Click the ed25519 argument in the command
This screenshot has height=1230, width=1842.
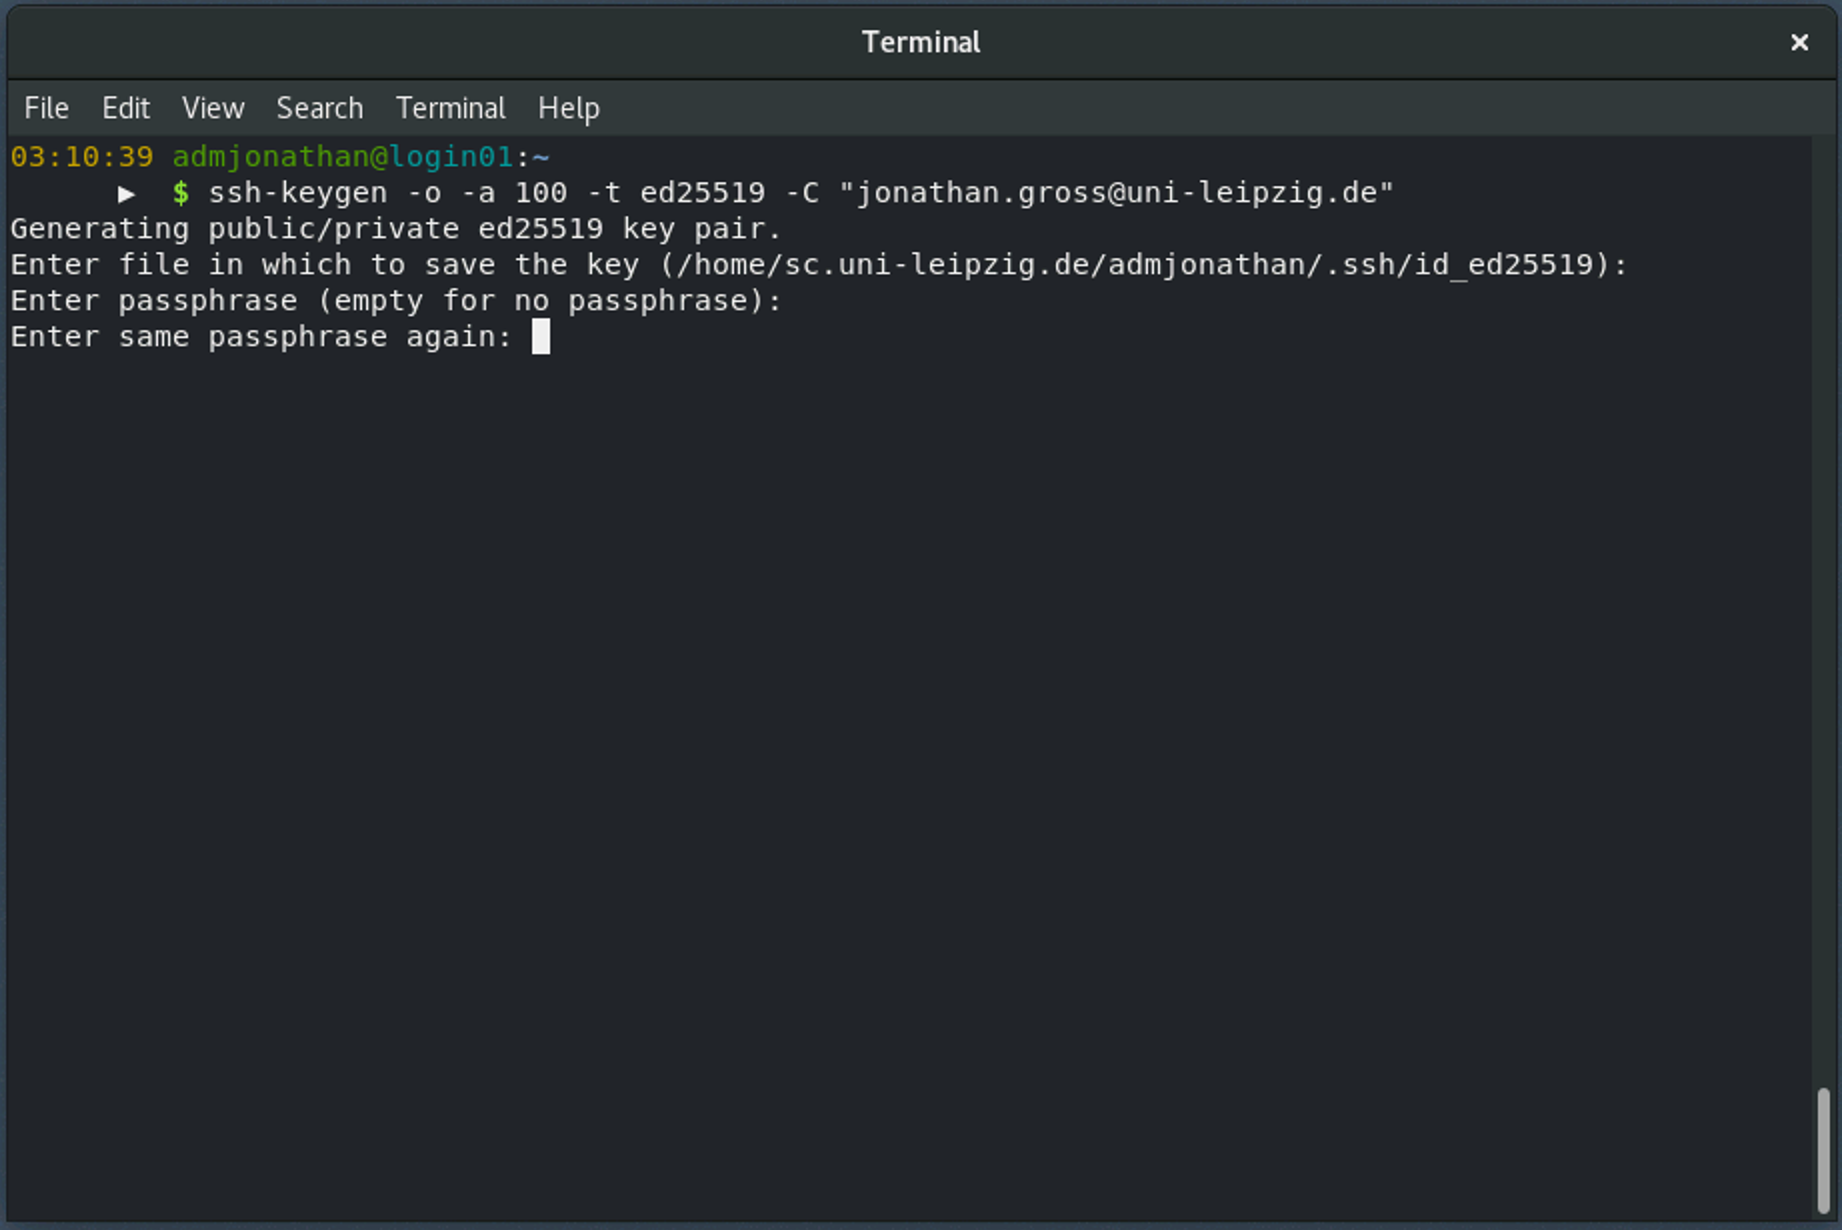[703, 193]
